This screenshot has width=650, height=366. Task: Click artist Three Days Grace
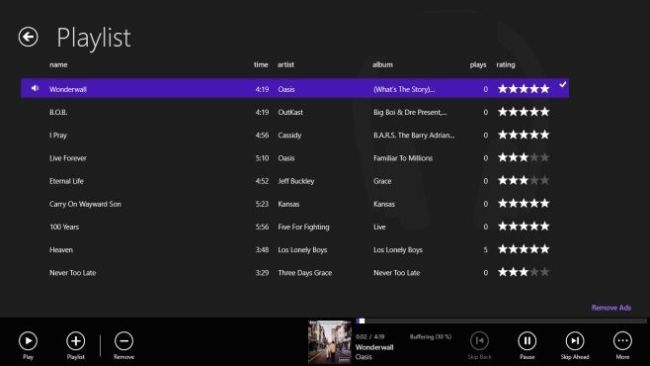pos(305,273)
